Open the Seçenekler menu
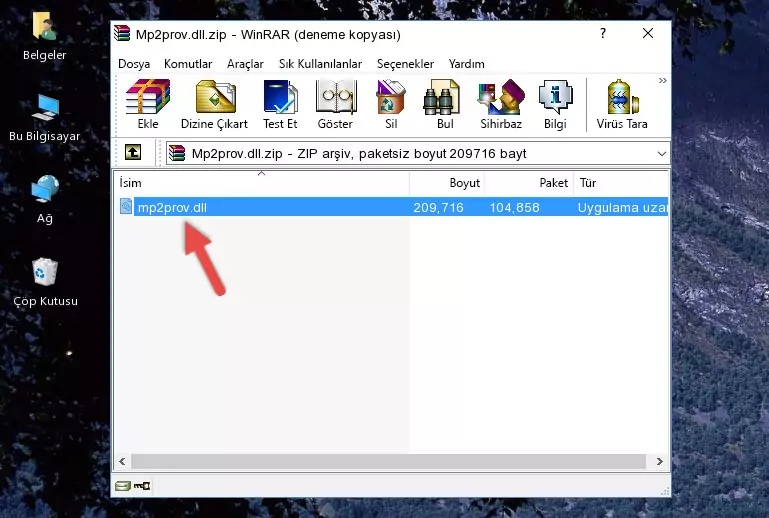 tap(405, 64)
